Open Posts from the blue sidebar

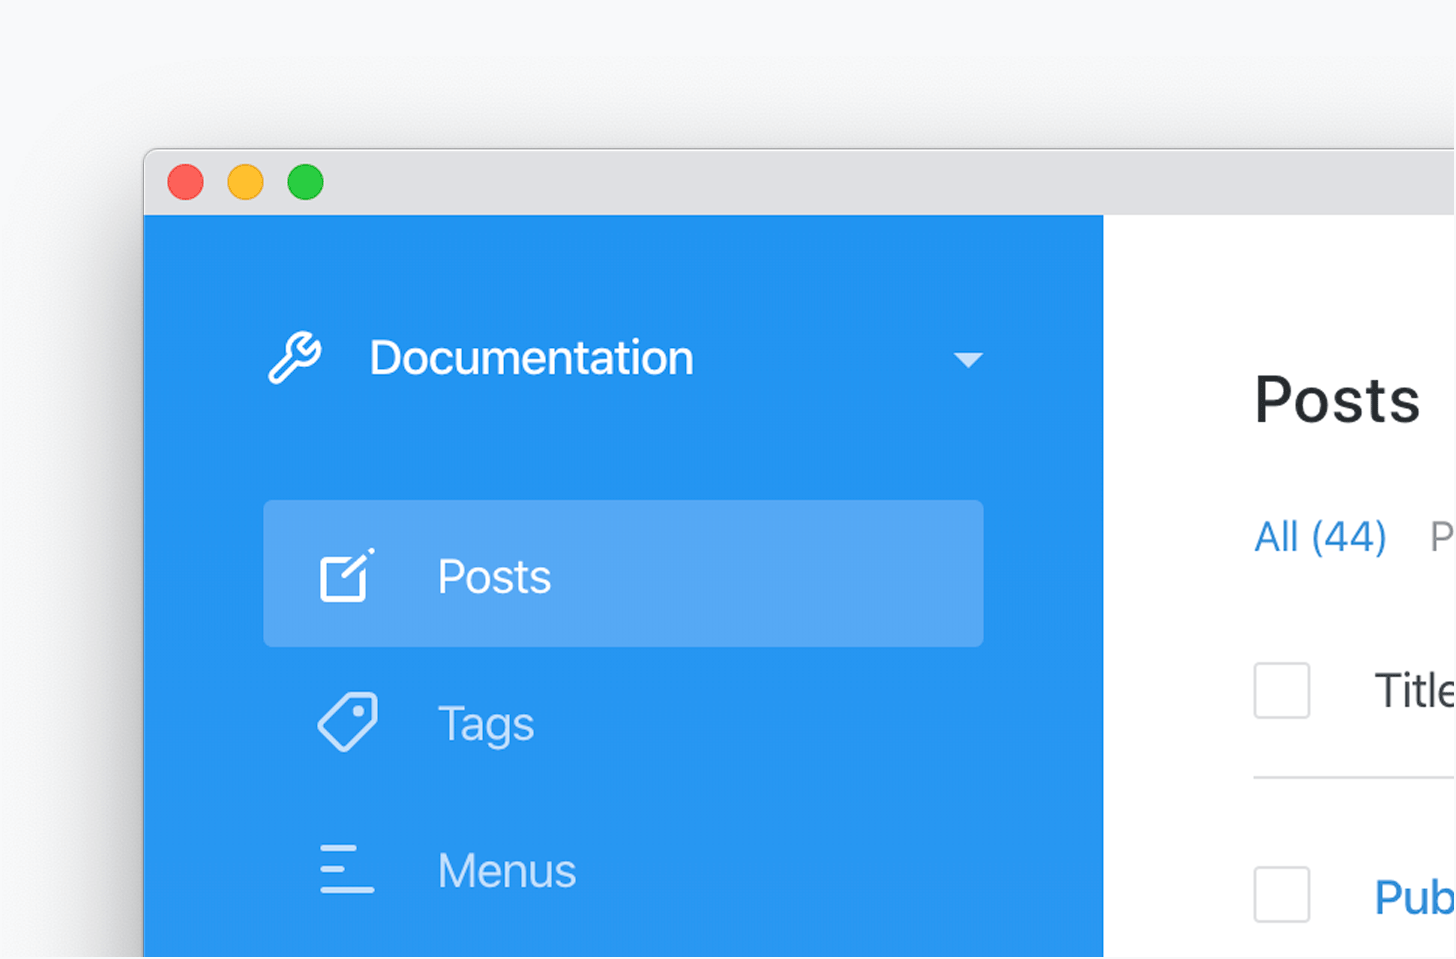pyautogui.click(x=493, y=575)
